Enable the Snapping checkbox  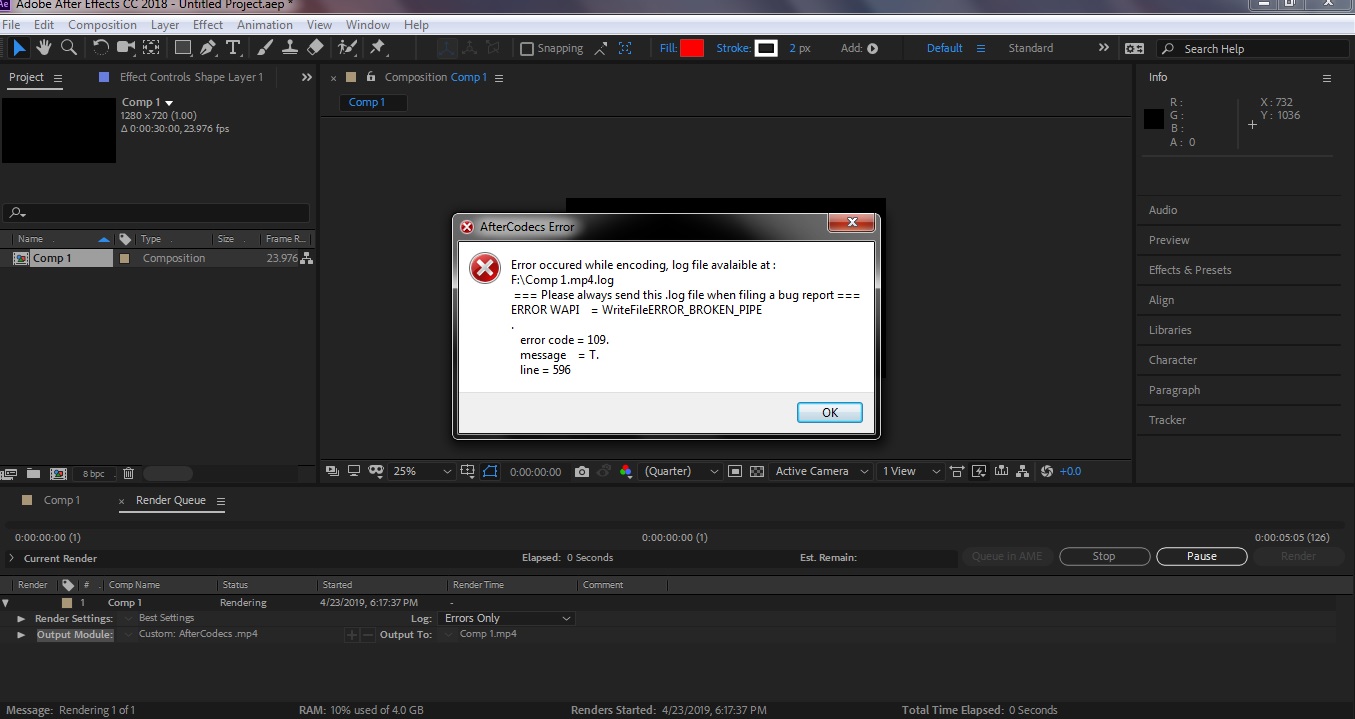tap(527, 48)
